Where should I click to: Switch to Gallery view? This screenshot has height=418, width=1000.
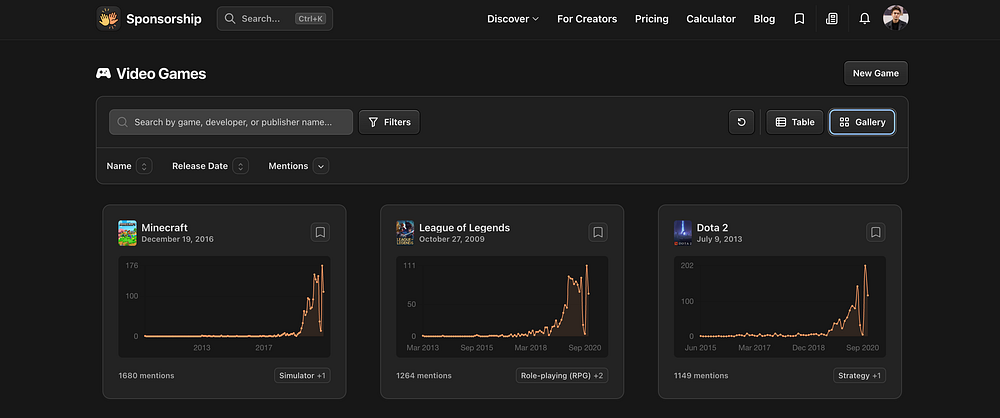[x=862, y=122]
